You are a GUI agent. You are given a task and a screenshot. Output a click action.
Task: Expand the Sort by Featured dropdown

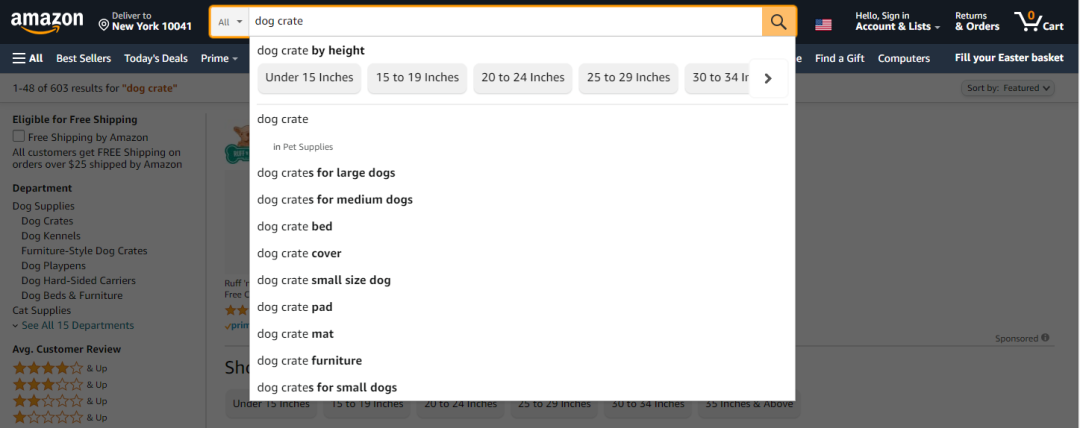(1009, 88)
